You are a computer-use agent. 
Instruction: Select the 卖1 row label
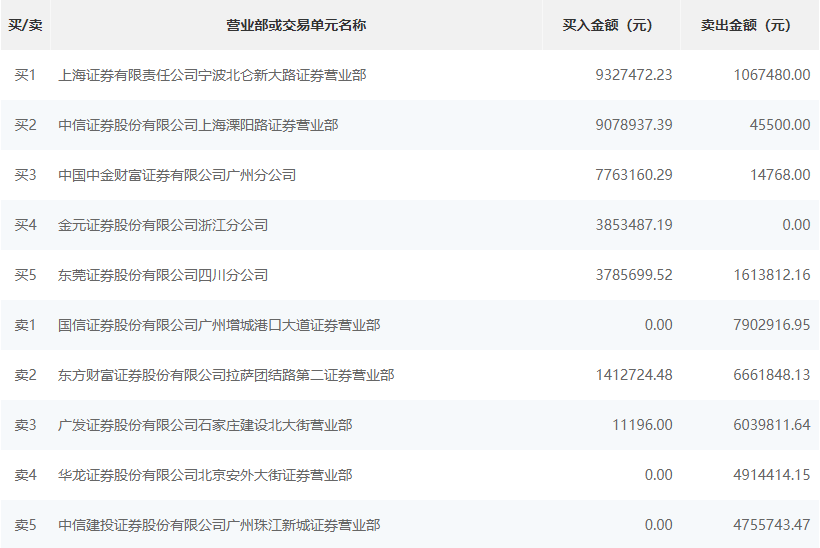click(x=25, y=325)
